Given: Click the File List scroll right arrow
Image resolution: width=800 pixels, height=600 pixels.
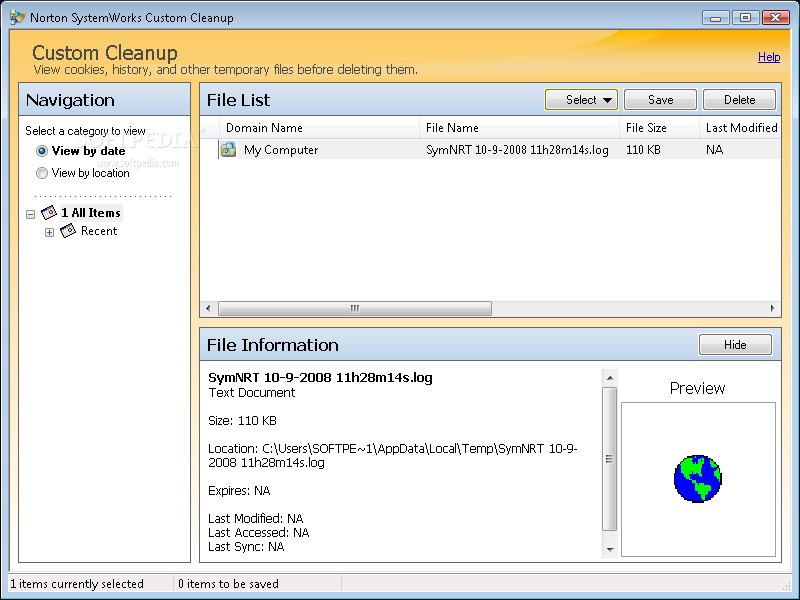Looking at the screenshot, I should [772, 308].
